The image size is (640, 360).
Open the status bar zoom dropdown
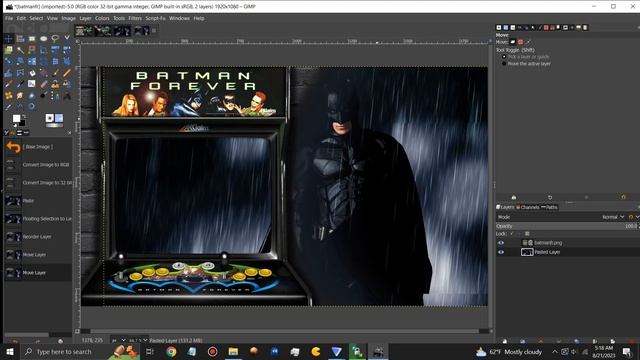click(139, 340)
